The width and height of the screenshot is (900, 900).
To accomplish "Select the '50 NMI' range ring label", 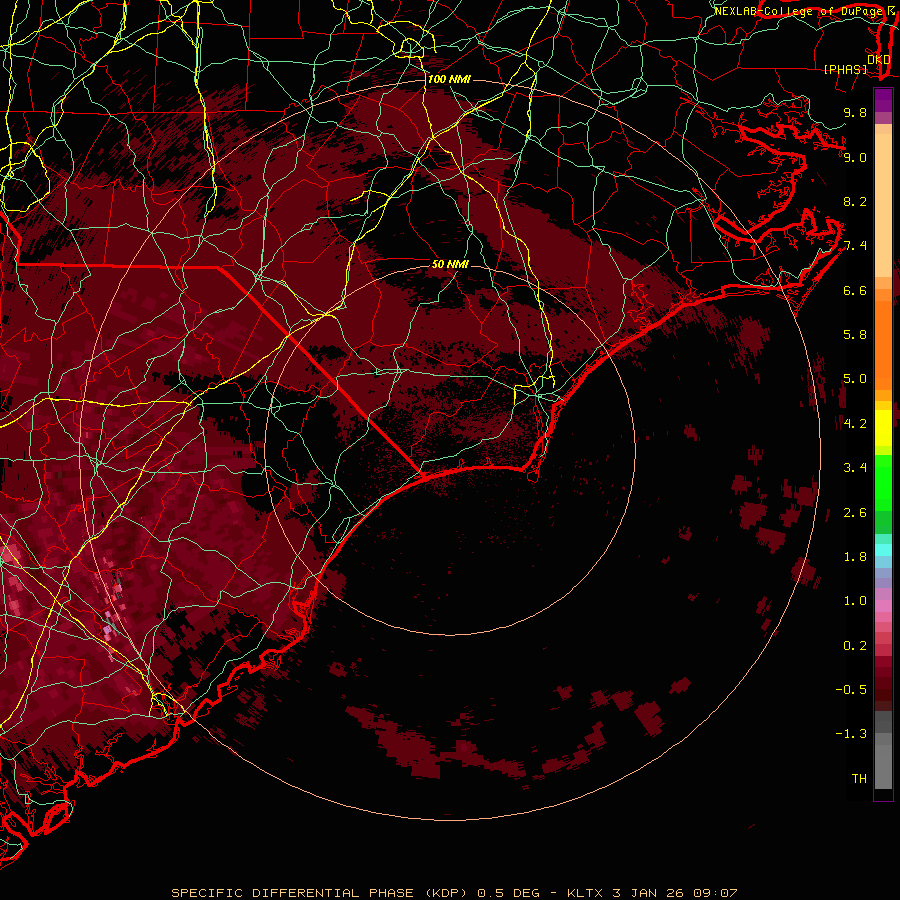I will (x=450, y=264).
